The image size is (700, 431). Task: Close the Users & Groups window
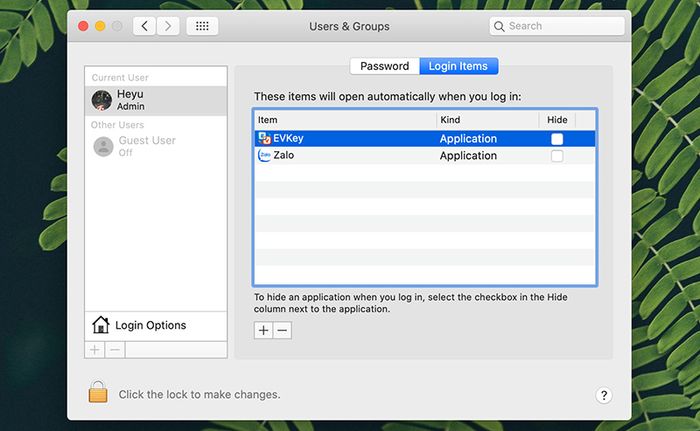[x=83, y=26]
